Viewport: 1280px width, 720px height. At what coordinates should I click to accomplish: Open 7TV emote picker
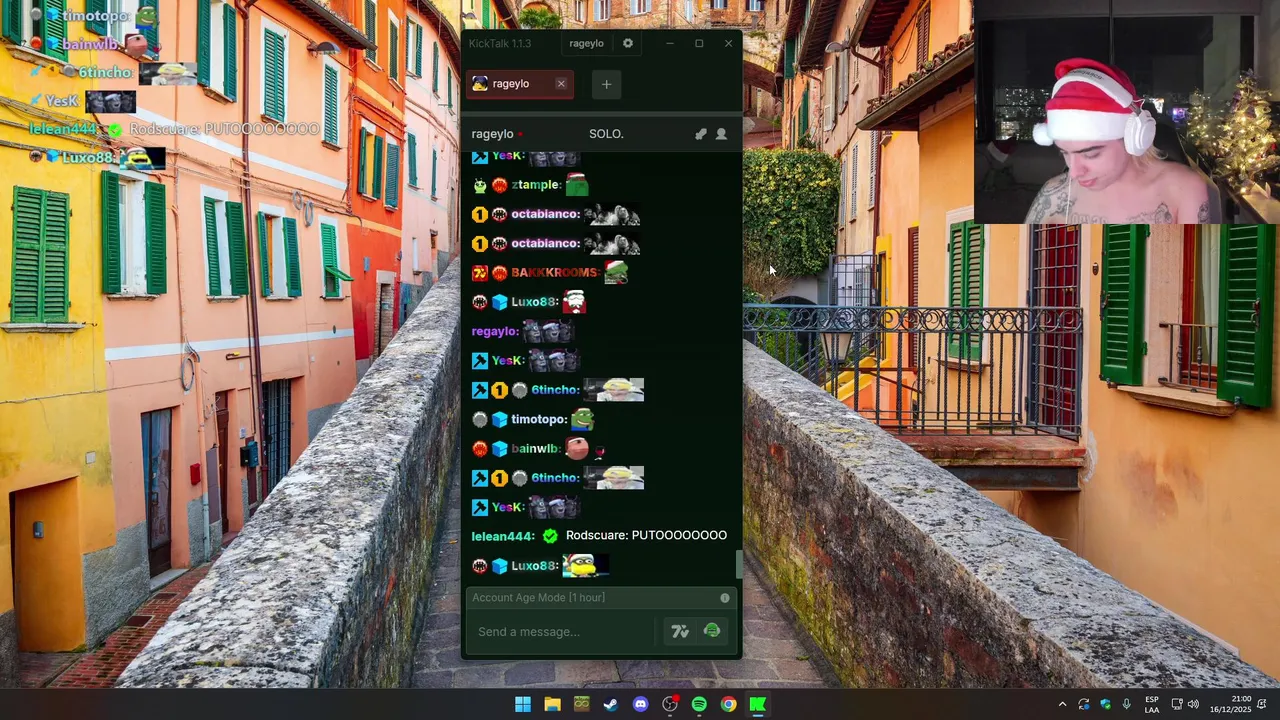pos(680,632)
